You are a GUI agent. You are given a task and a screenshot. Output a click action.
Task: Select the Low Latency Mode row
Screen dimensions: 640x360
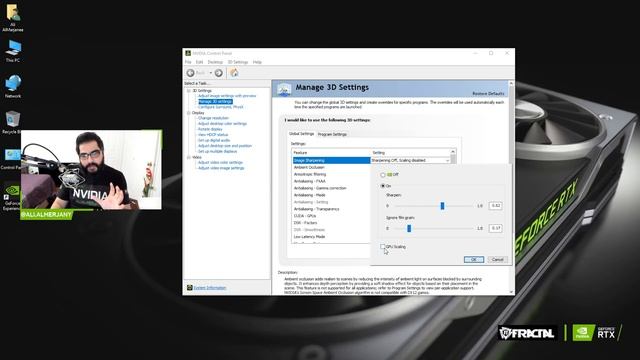(x=331, y=237)
